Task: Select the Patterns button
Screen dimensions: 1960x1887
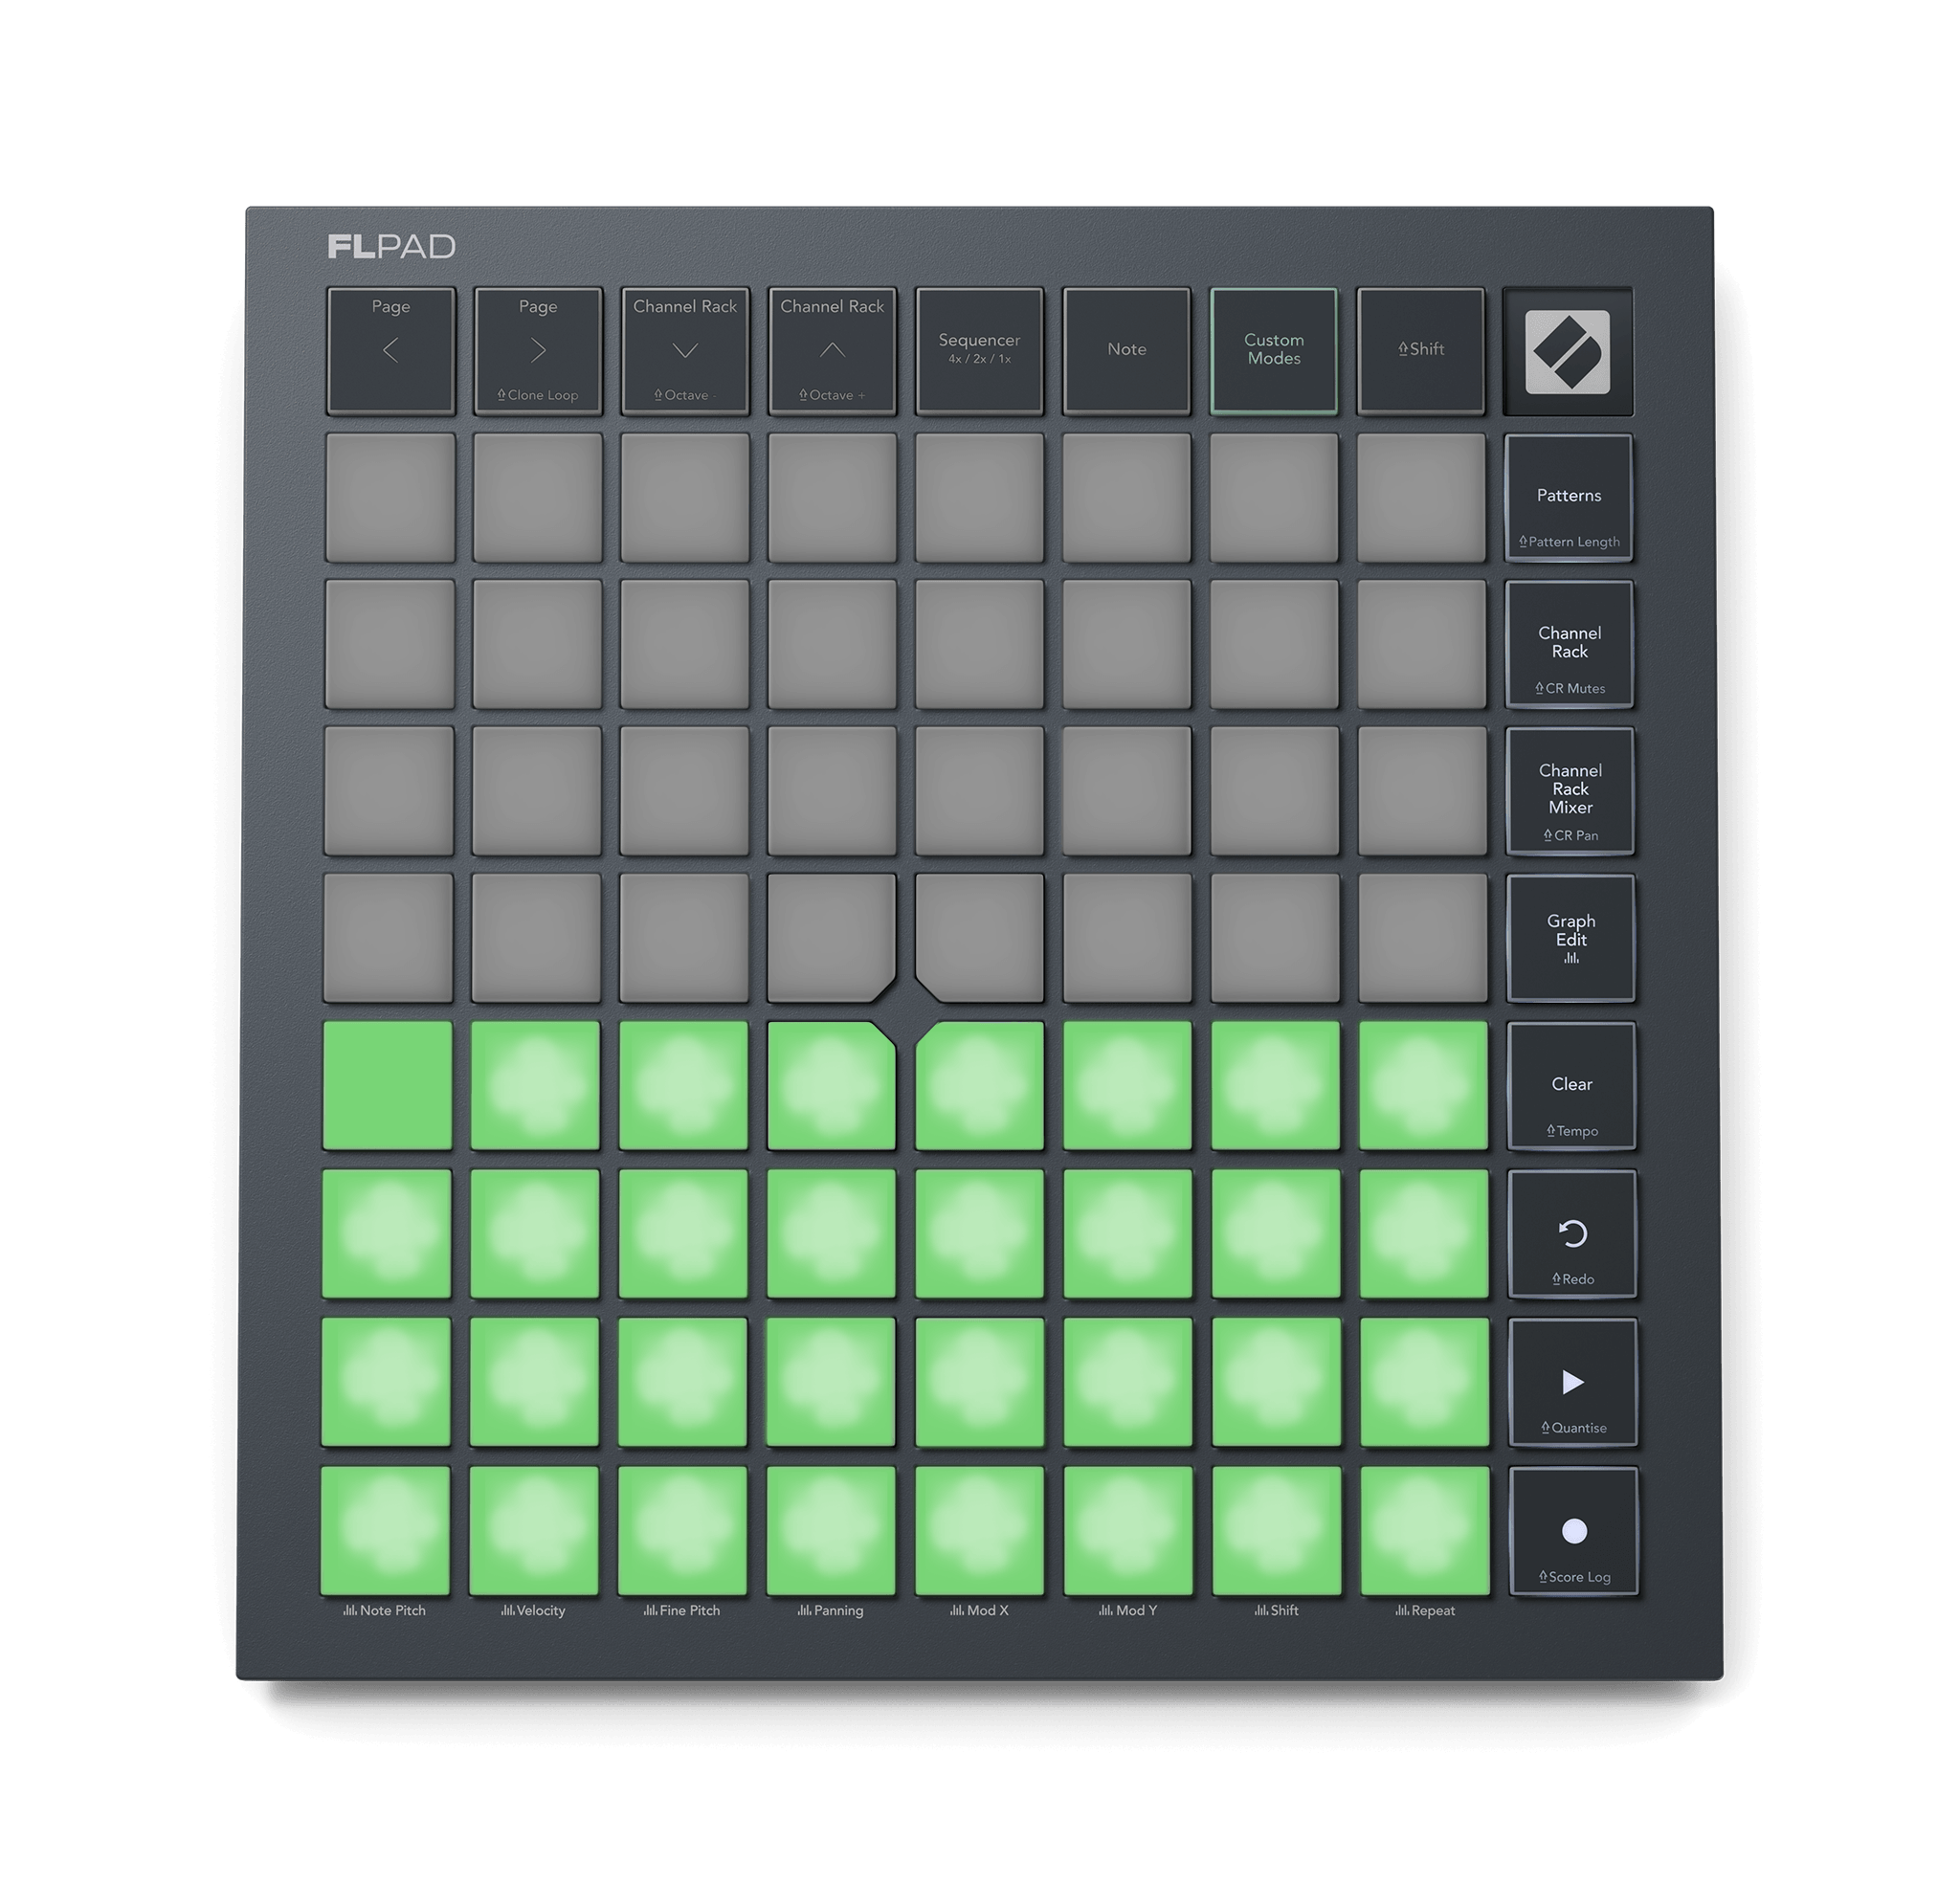Action: (1569, 497)
